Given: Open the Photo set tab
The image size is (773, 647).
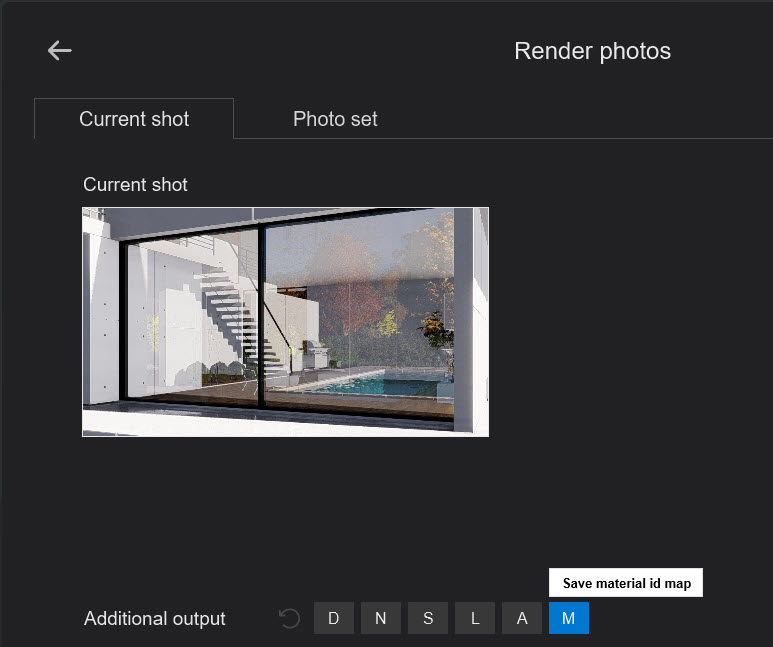Looking at the screenshot, I should tap(335, 119).
